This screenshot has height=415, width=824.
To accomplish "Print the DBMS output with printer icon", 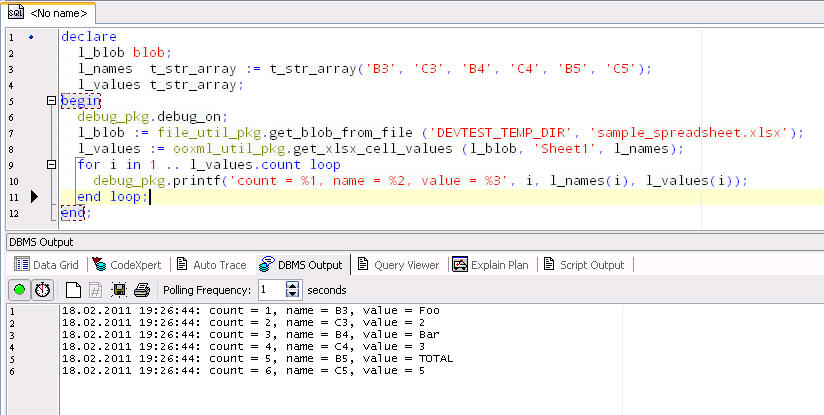I will (142, 290).
